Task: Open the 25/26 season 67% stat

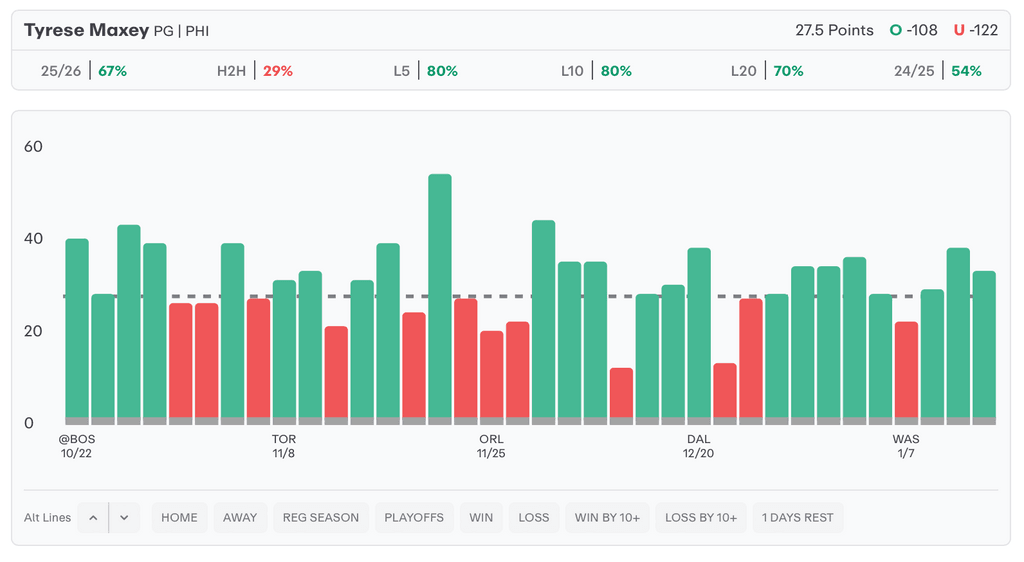Action: pyautogui.click(x=84, y=71)
